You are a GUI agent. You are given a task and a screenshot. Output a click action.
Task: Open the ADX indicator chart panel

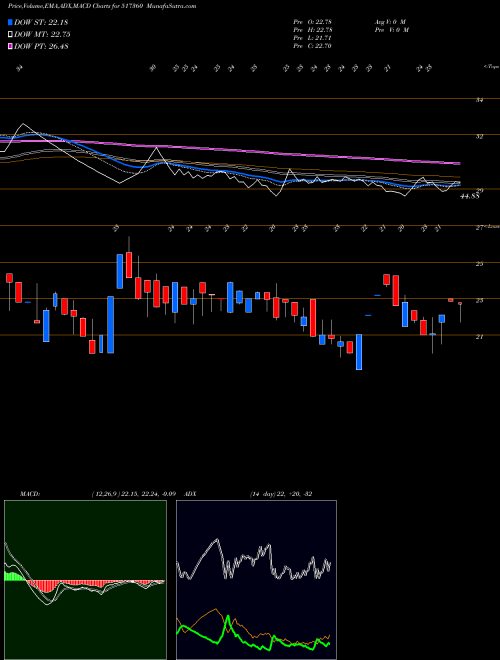256,580
